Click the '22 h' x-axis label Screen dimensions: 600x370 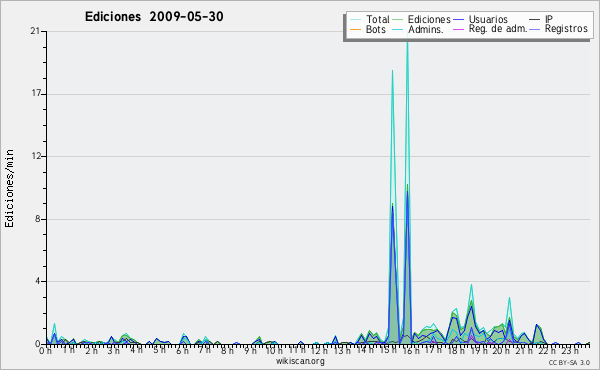(547, 350)
